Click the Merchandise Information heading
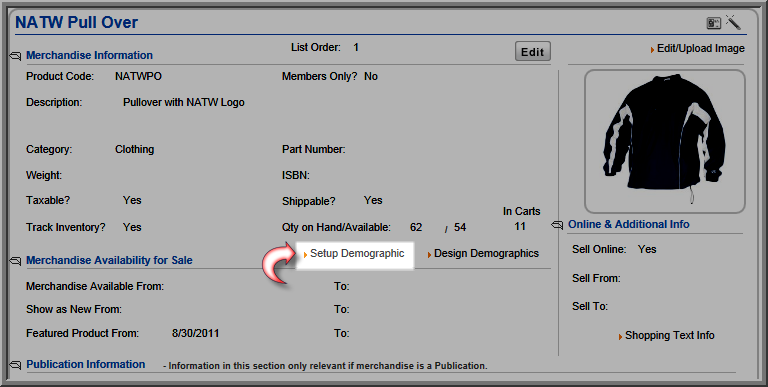 point(89,55)
